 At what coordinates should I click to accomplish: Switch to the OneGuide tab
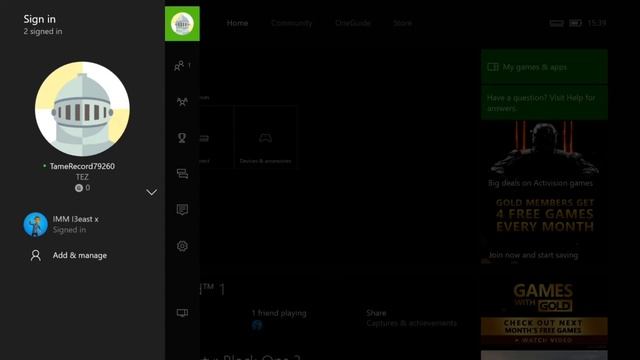point(353,23)
